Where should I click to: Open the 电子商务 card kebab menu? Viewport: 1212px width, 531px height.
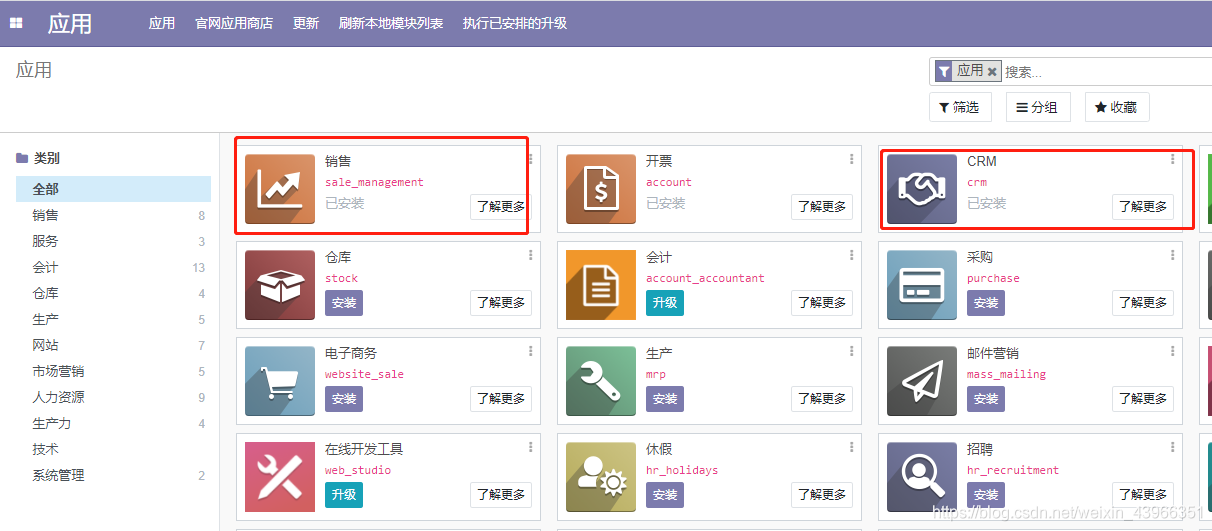point(530,351)
